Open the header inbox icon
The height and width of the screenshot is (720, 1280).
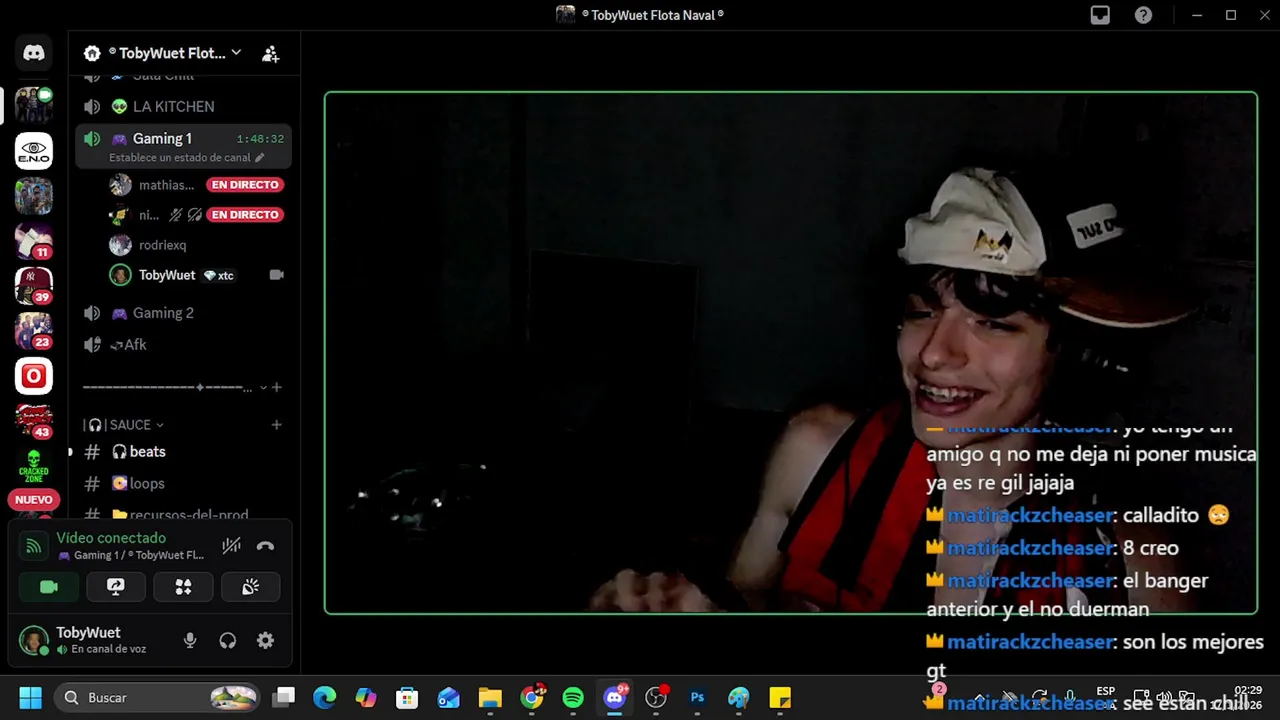(x=1100, y=15)
